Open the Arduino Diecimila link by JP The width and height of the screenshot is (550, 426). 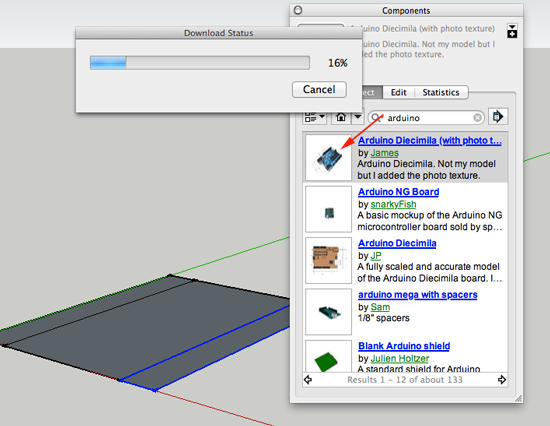pyautogui.click(x=397, y=243)
